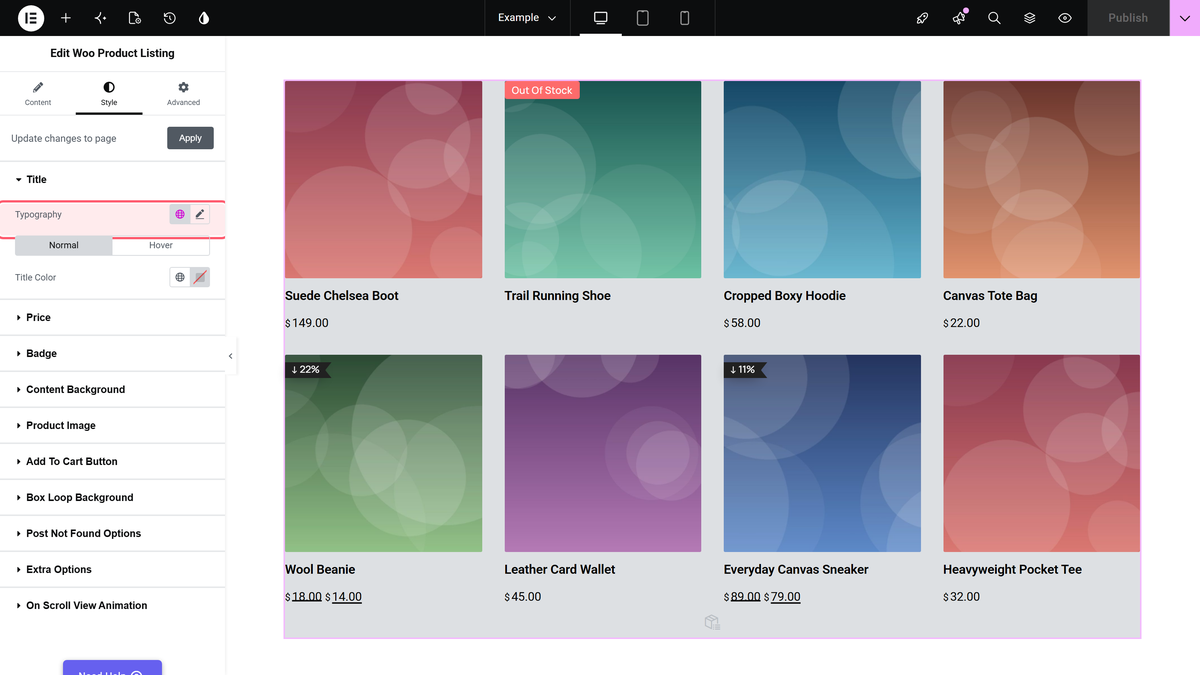Expand the Content Background section
This screenshot has width=1200, height=675.
coord(113,389)
